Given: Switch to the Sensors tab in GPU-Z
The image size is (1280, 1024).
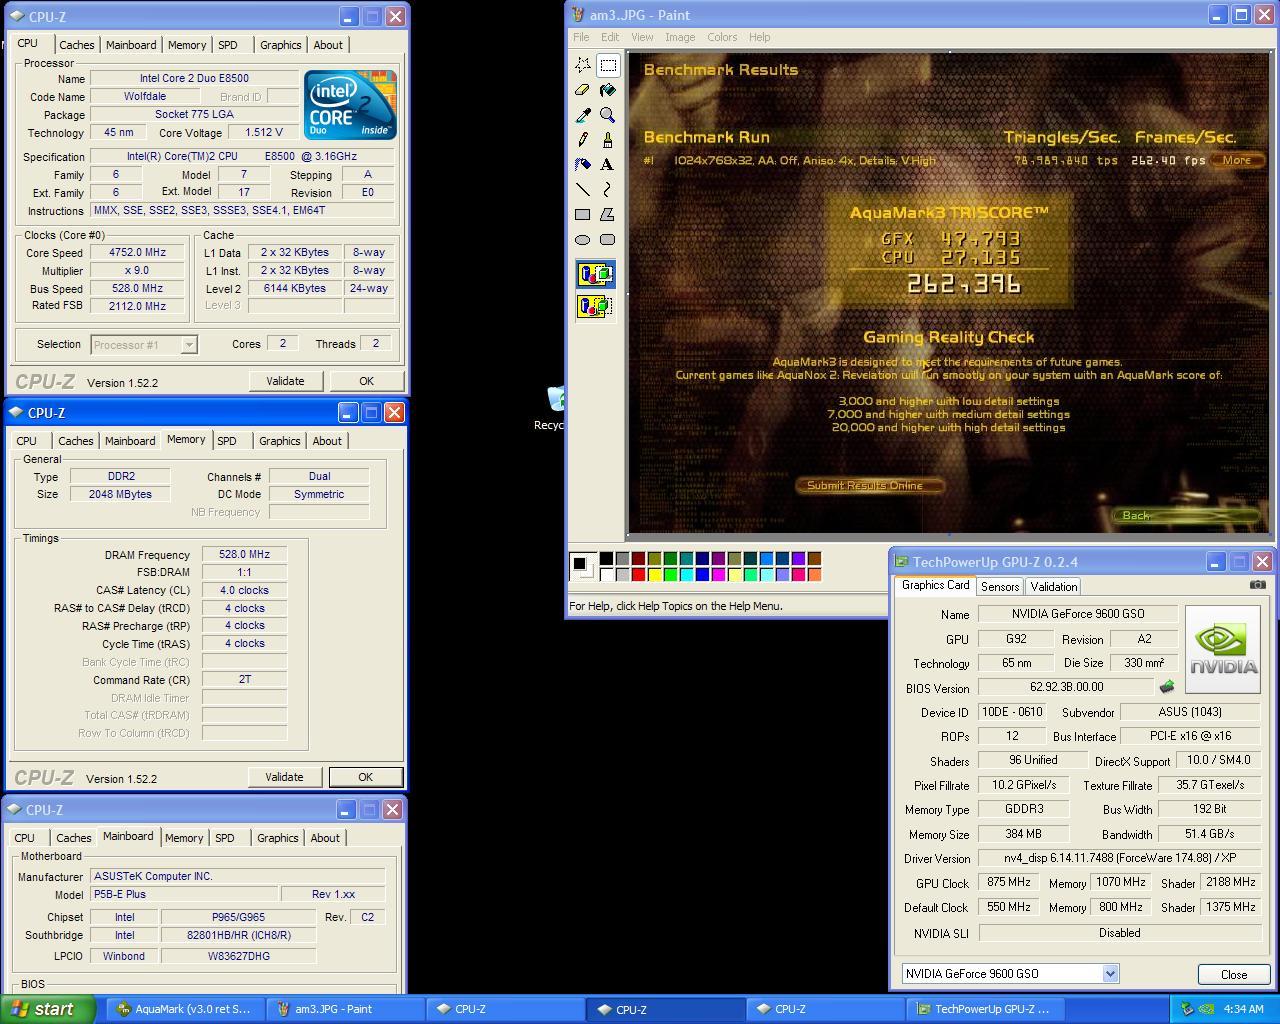Looking at the screenshot, I should click(1000, 587).
